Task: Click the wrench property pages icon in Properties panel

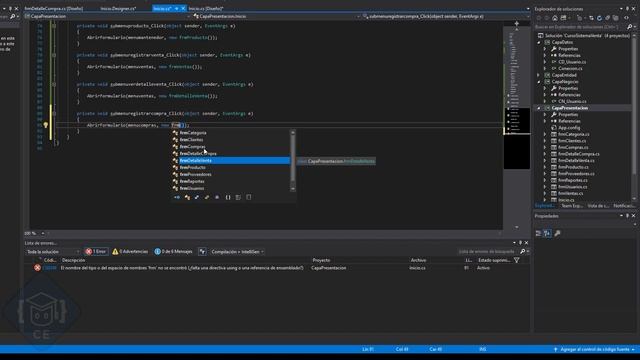Action: pyautogui.click(x=557, y=233)
